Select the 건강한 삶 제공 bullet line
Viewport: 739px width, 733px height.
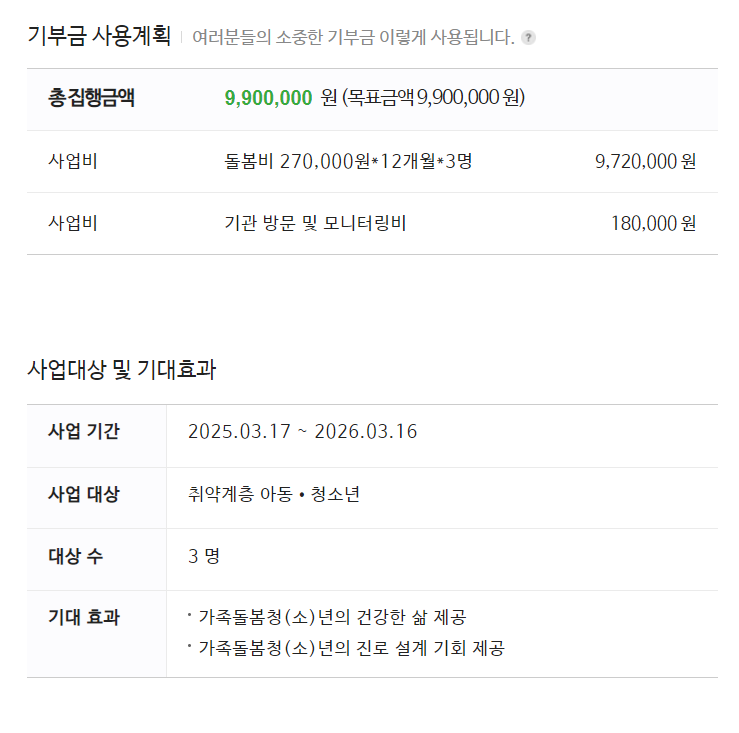pos(327,617)
